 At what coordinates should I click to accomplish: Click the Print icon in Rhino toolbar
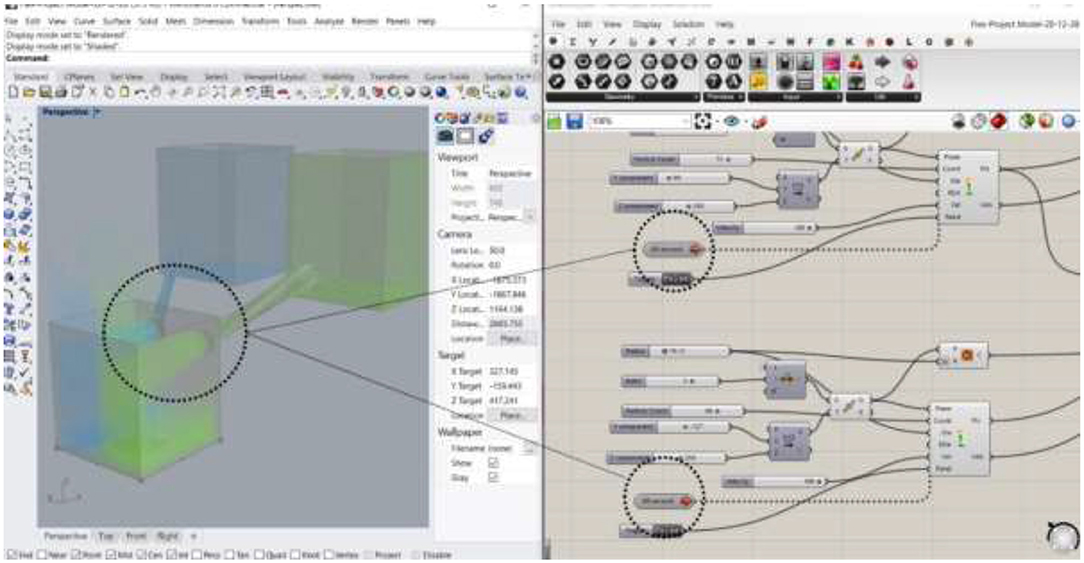(61, 92)
